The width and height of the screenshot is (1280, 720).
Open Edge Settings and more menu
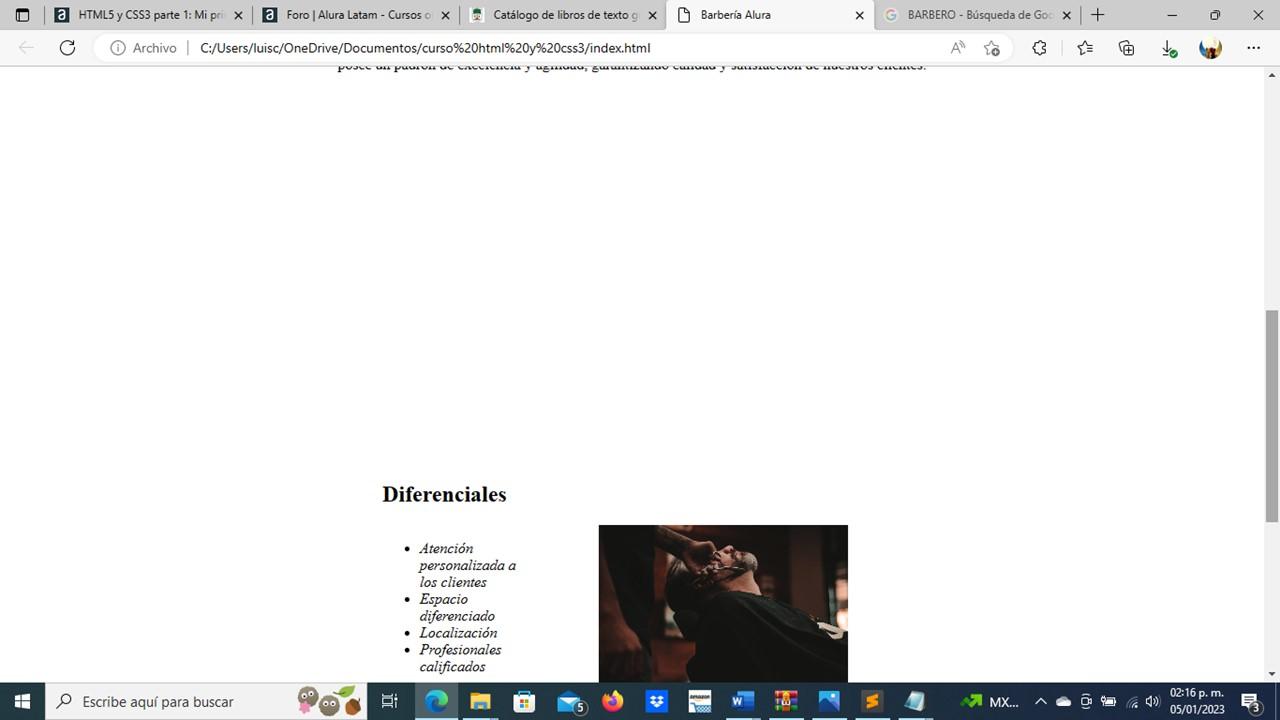pyautogui.click(x=1254, y=48)
